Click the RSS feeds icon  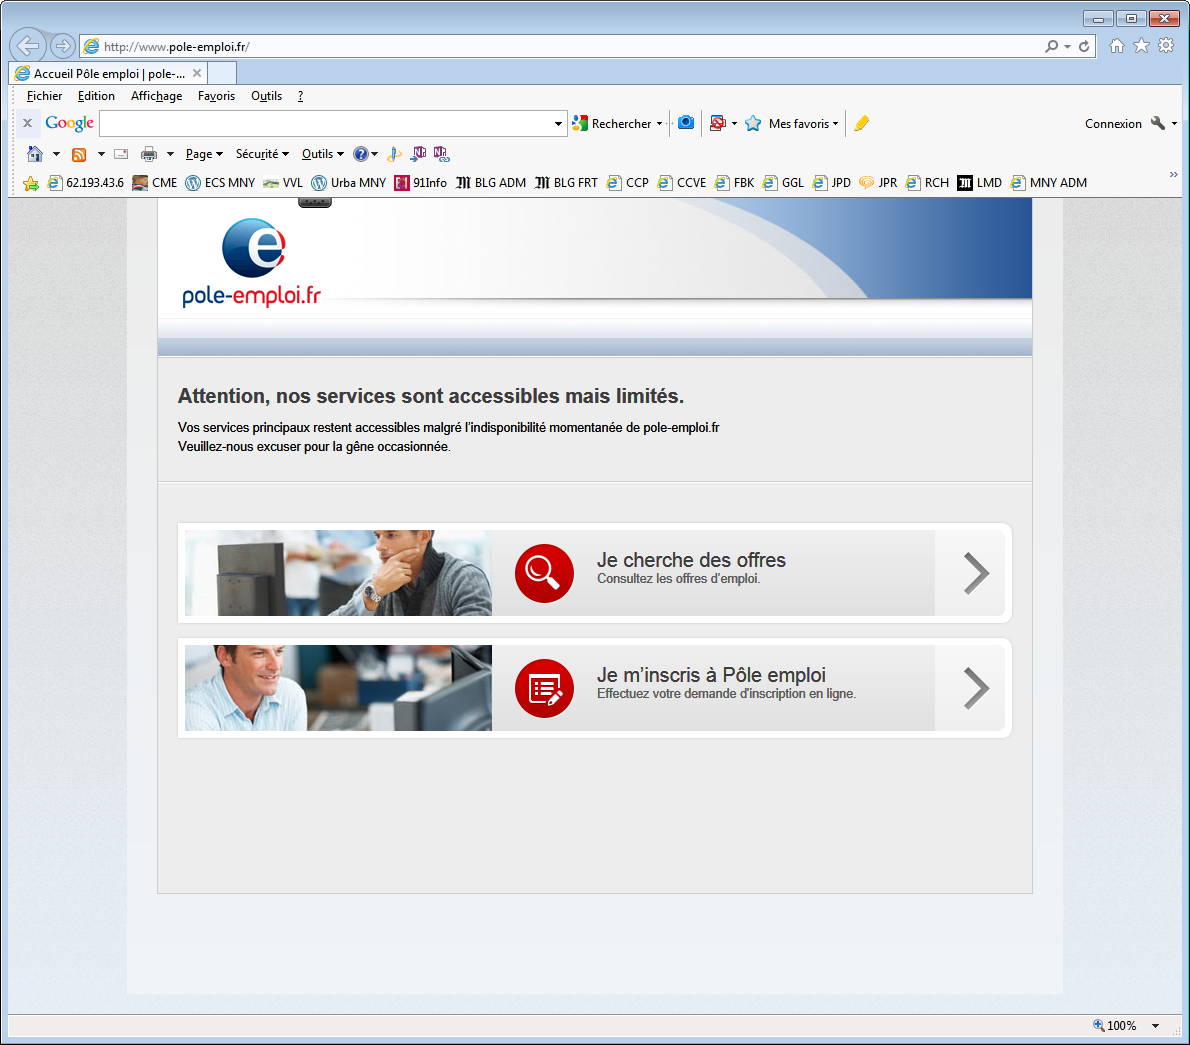[79, 154]
